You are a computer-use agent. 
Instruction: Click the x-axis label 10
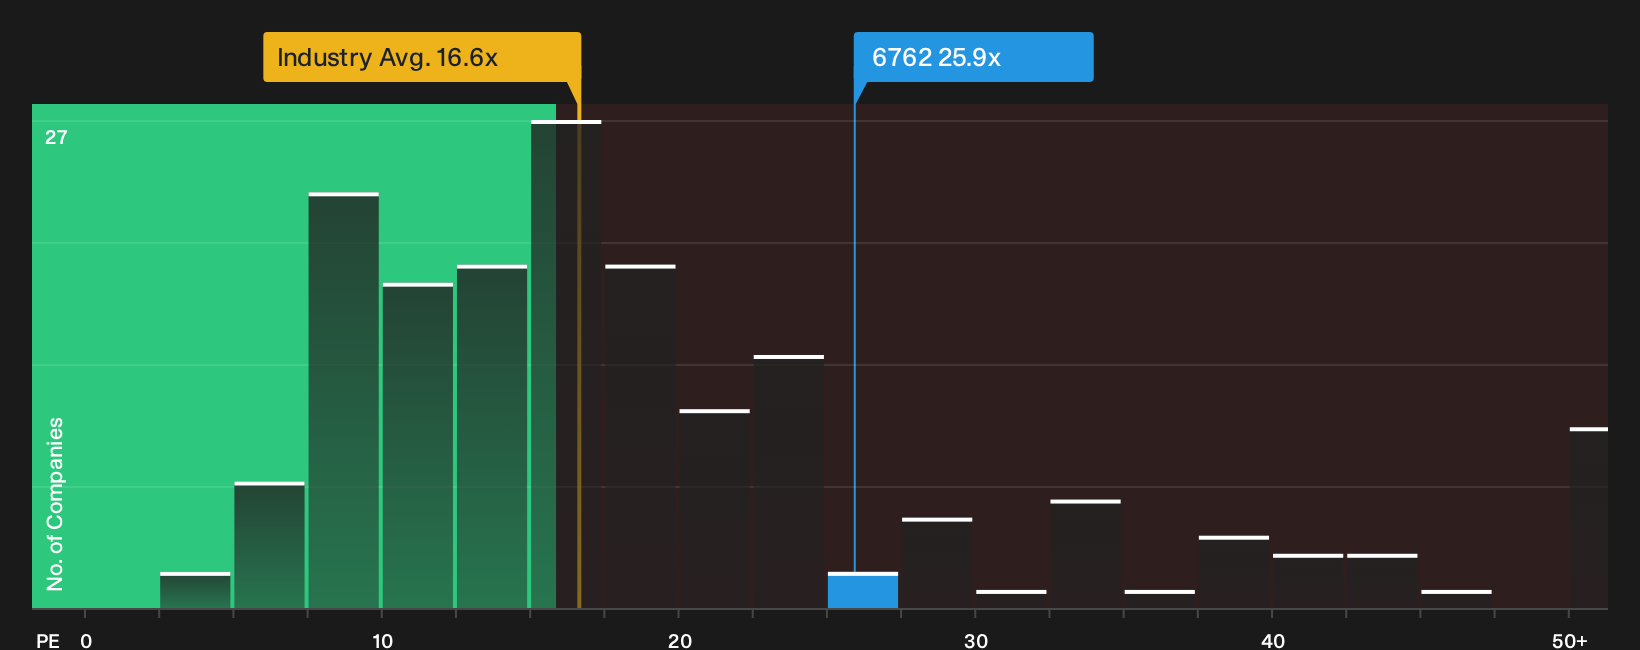click(x=382, y=640)
